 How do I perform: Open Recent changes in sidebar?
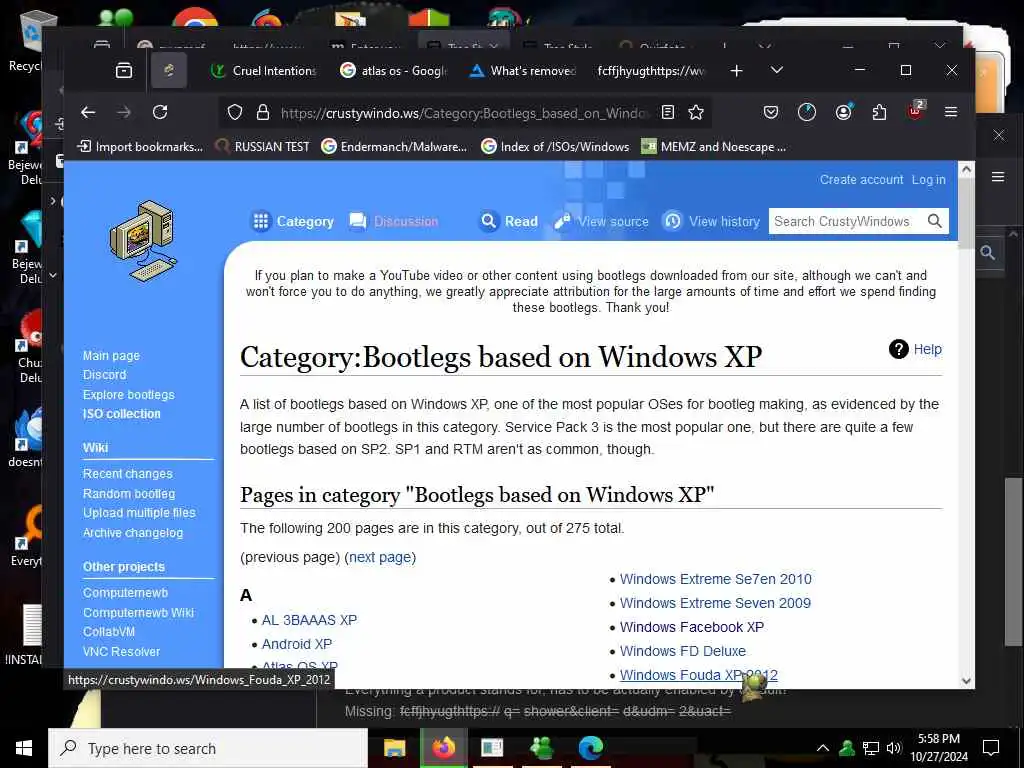tap(127, 473)
